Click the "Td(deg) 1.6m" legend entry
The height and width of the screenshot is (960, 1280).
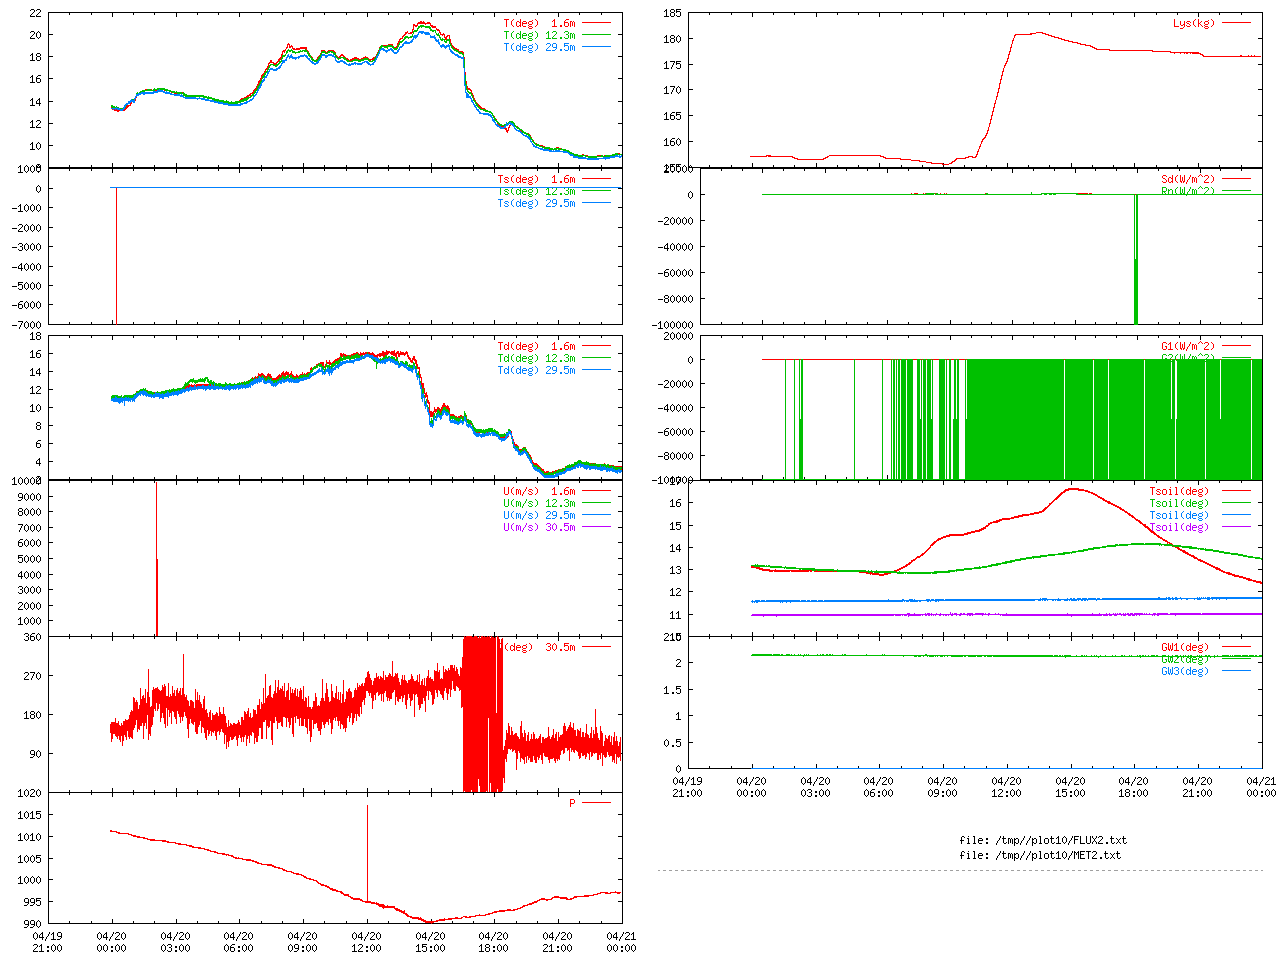pos(553,346)
